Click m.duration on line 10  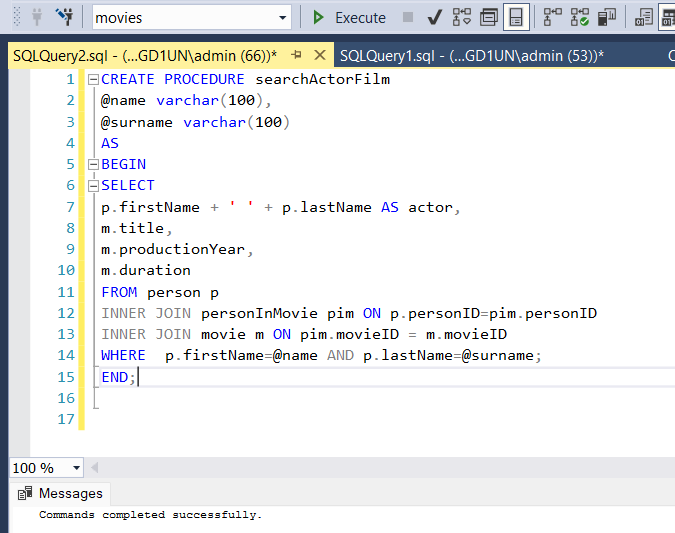146,270
